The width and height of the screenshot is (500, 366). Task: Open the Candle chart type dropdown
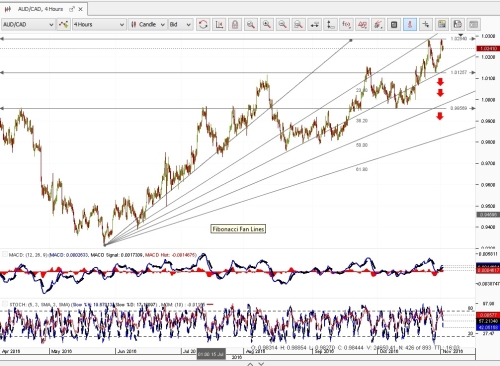pyautogui.click(x=148, y=24)
